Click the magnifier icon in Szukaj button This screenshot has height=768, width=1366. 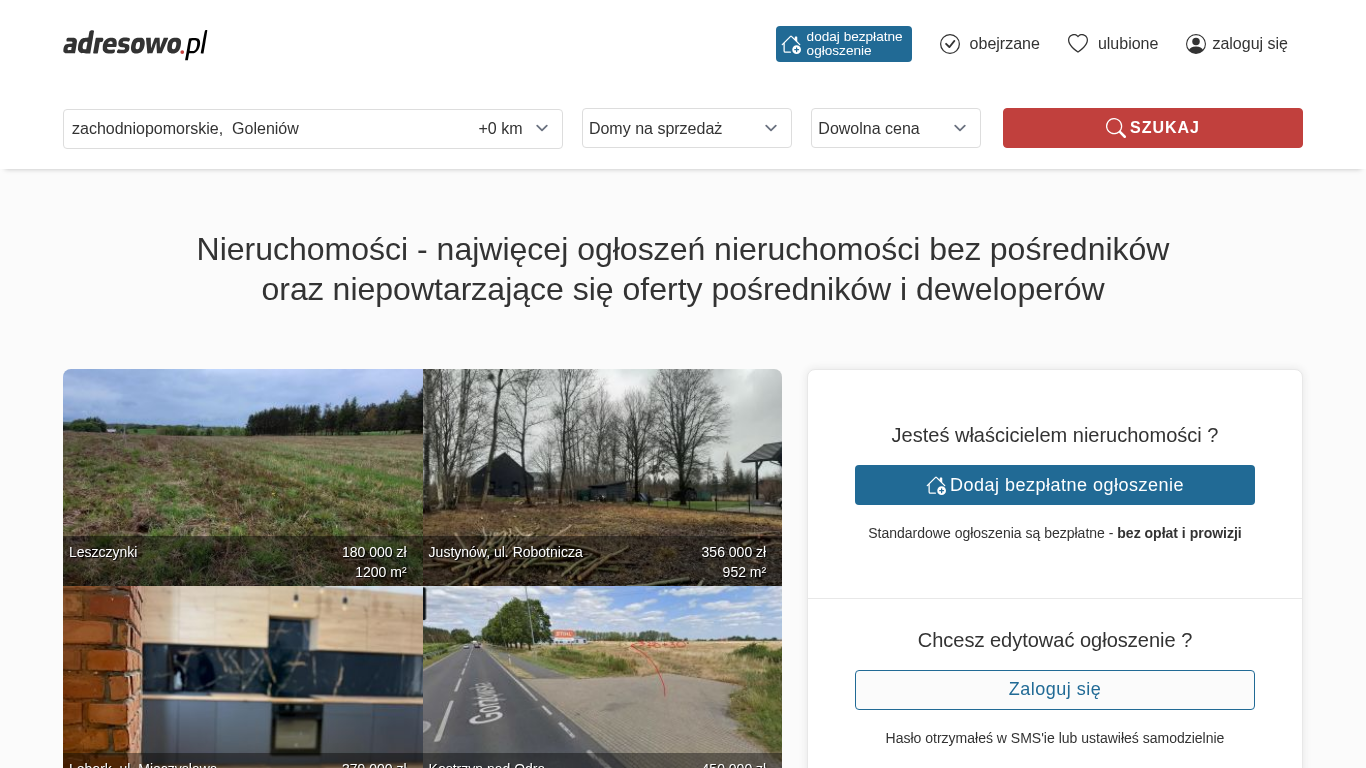point(1115,128)
